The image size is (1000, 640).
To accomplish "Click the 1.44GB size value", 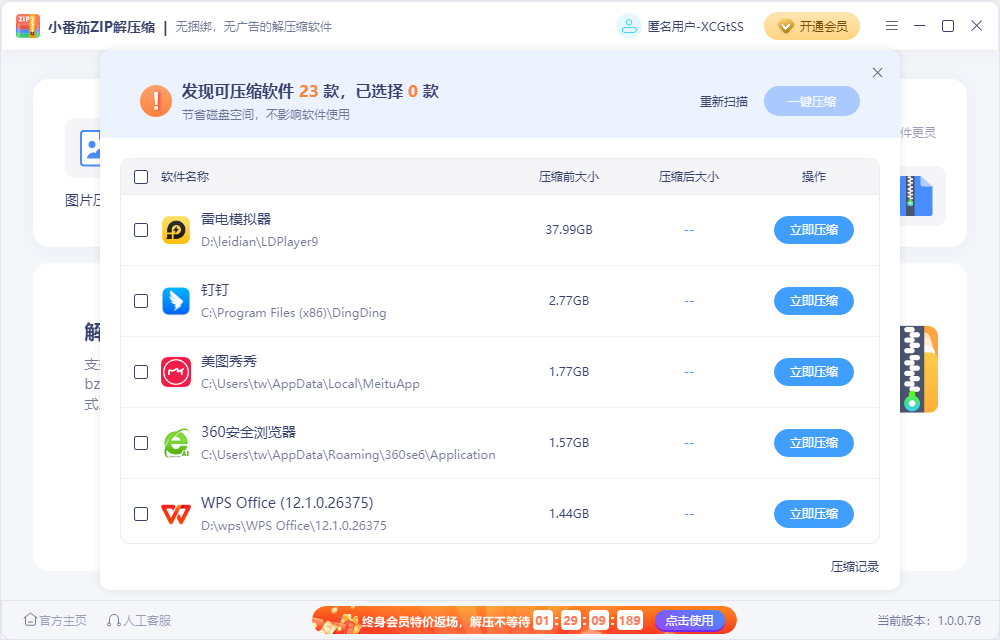I will click(x=569, y=513).
